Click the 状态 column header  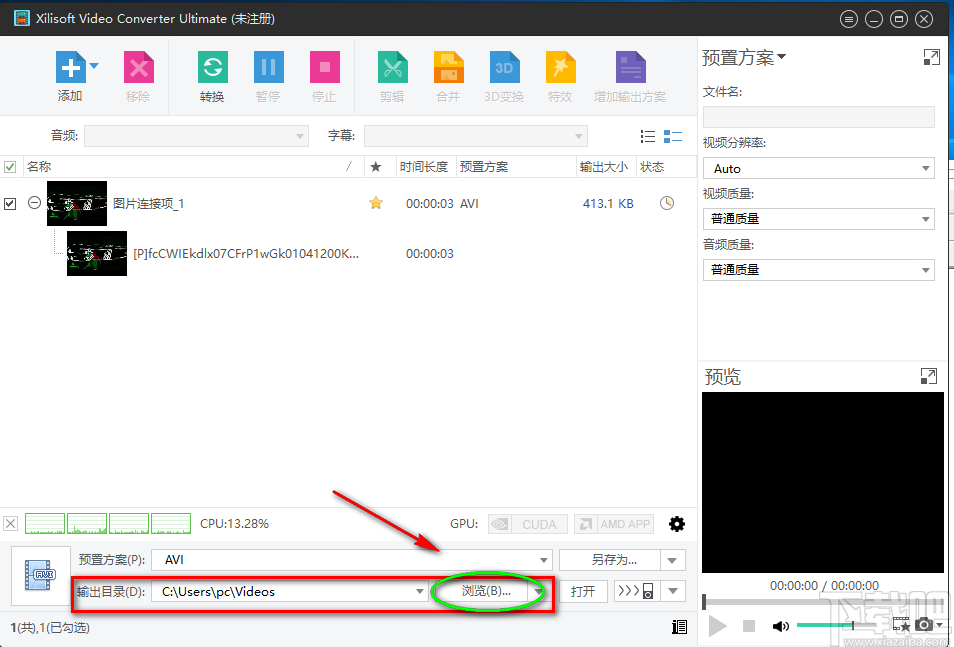[x=666, y=167]
